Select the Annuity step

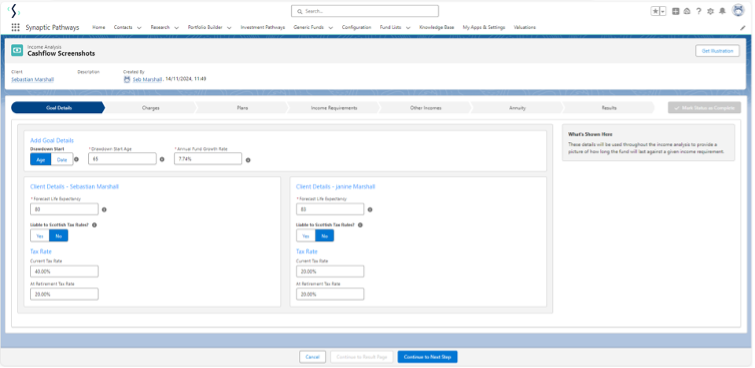point(518,108)
